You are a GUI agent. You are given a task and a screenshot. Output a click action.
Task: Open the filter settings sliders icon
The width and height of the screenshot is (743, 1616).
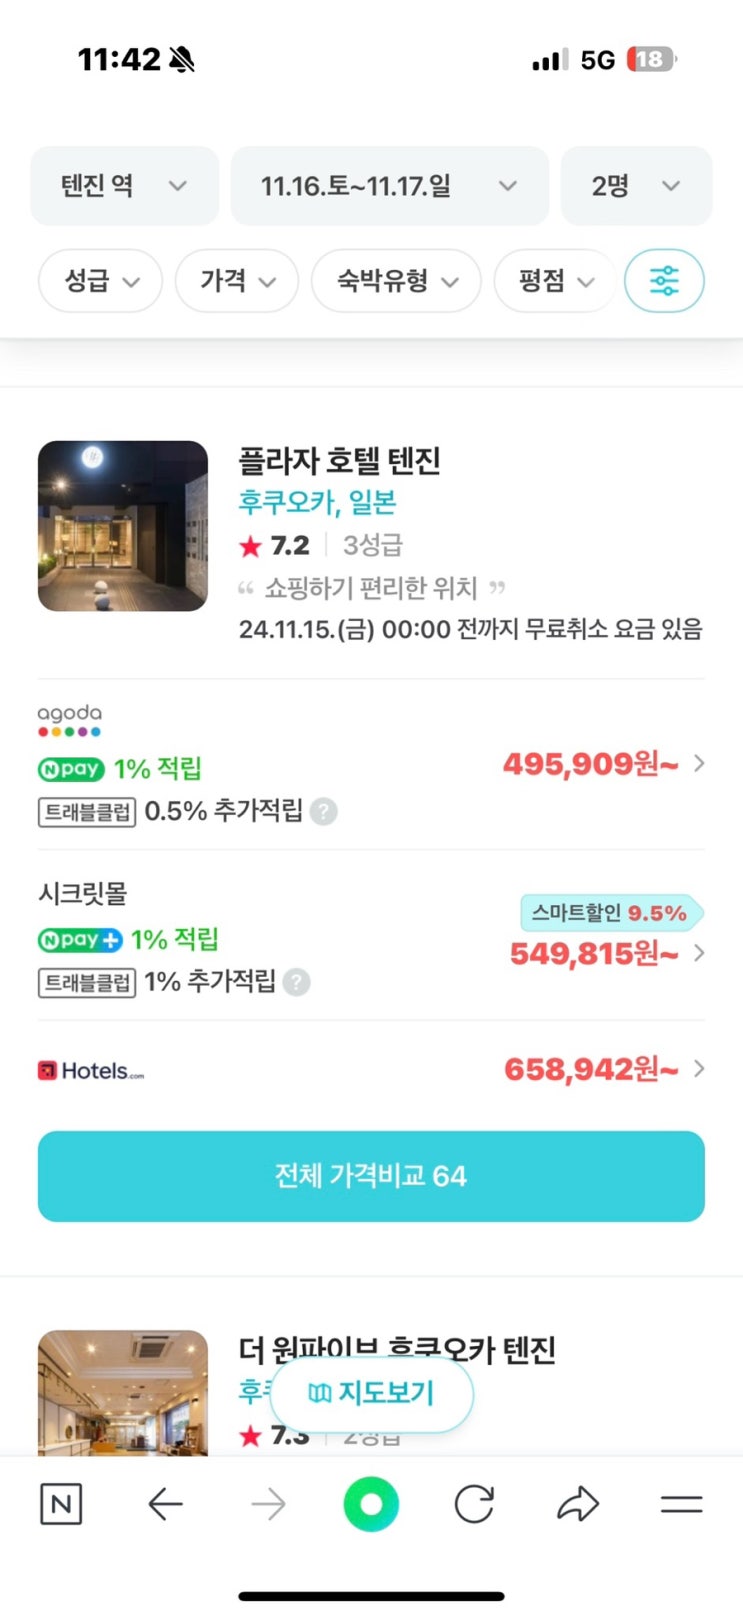point(664,281)
